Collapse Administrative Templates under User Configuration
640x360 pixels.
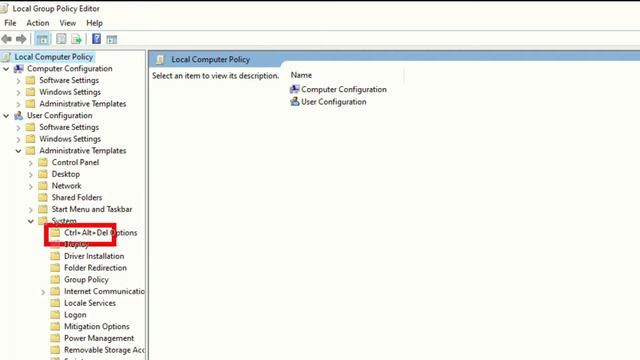click(x=18, y=151)
